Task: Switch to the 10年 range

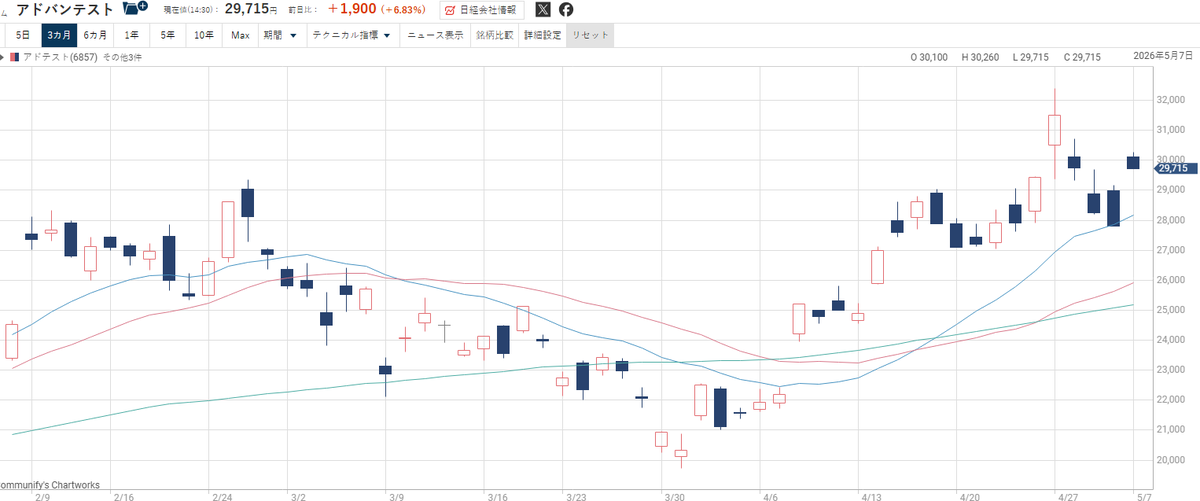Action: coord(204,35)
